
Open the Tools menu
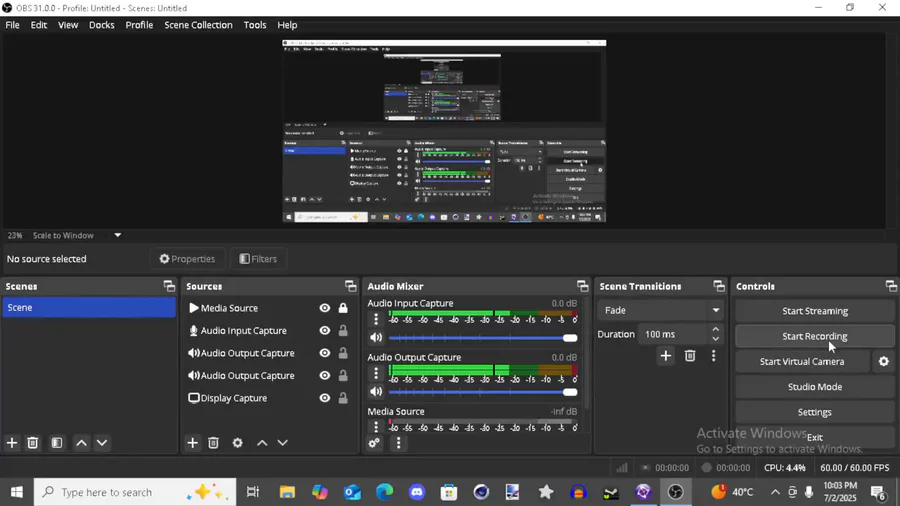pos(255,25)
